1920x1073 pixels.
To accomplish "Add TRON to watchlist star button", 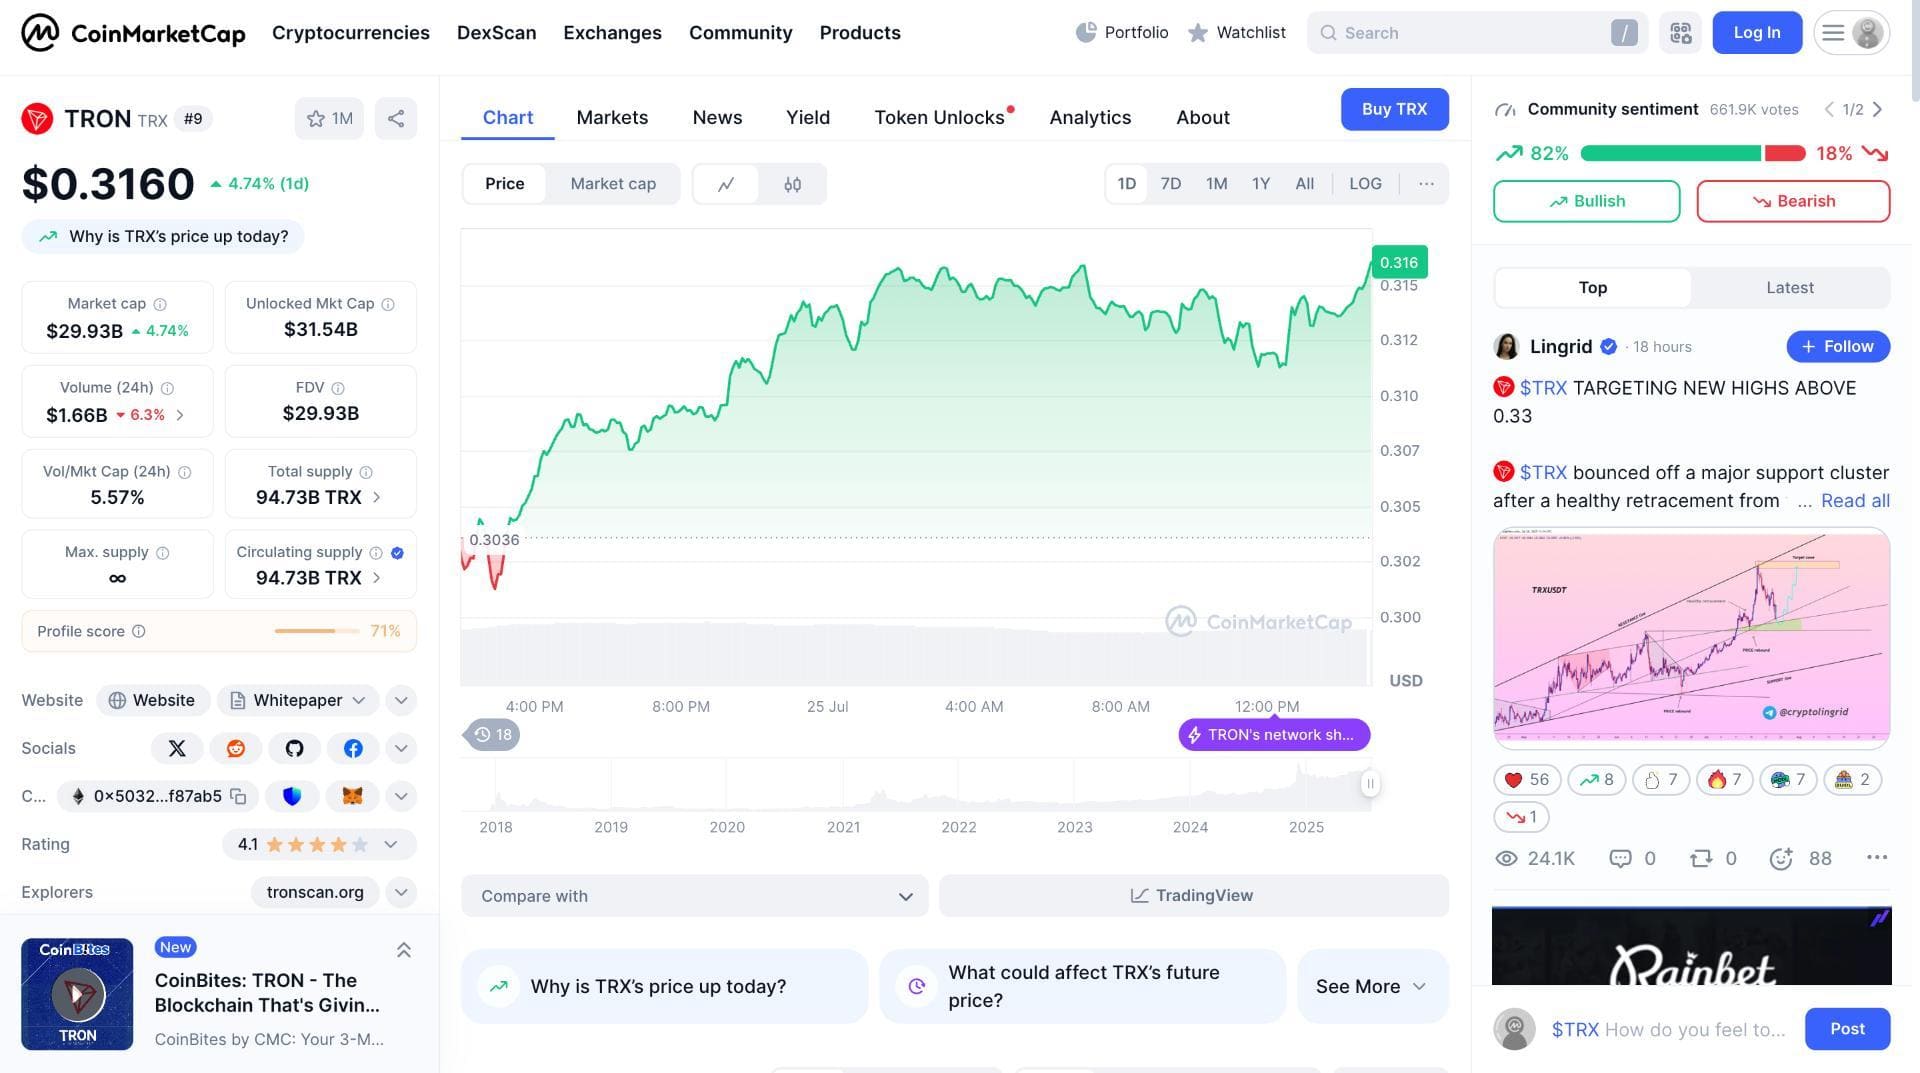I will tap(329, 119).
